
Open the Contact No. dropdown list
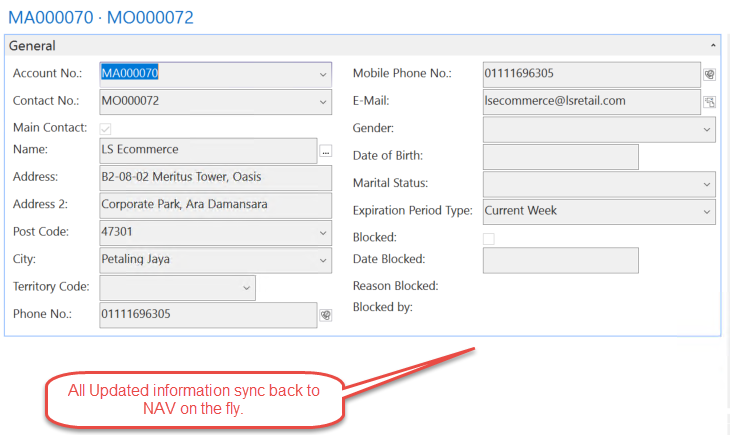323,102
